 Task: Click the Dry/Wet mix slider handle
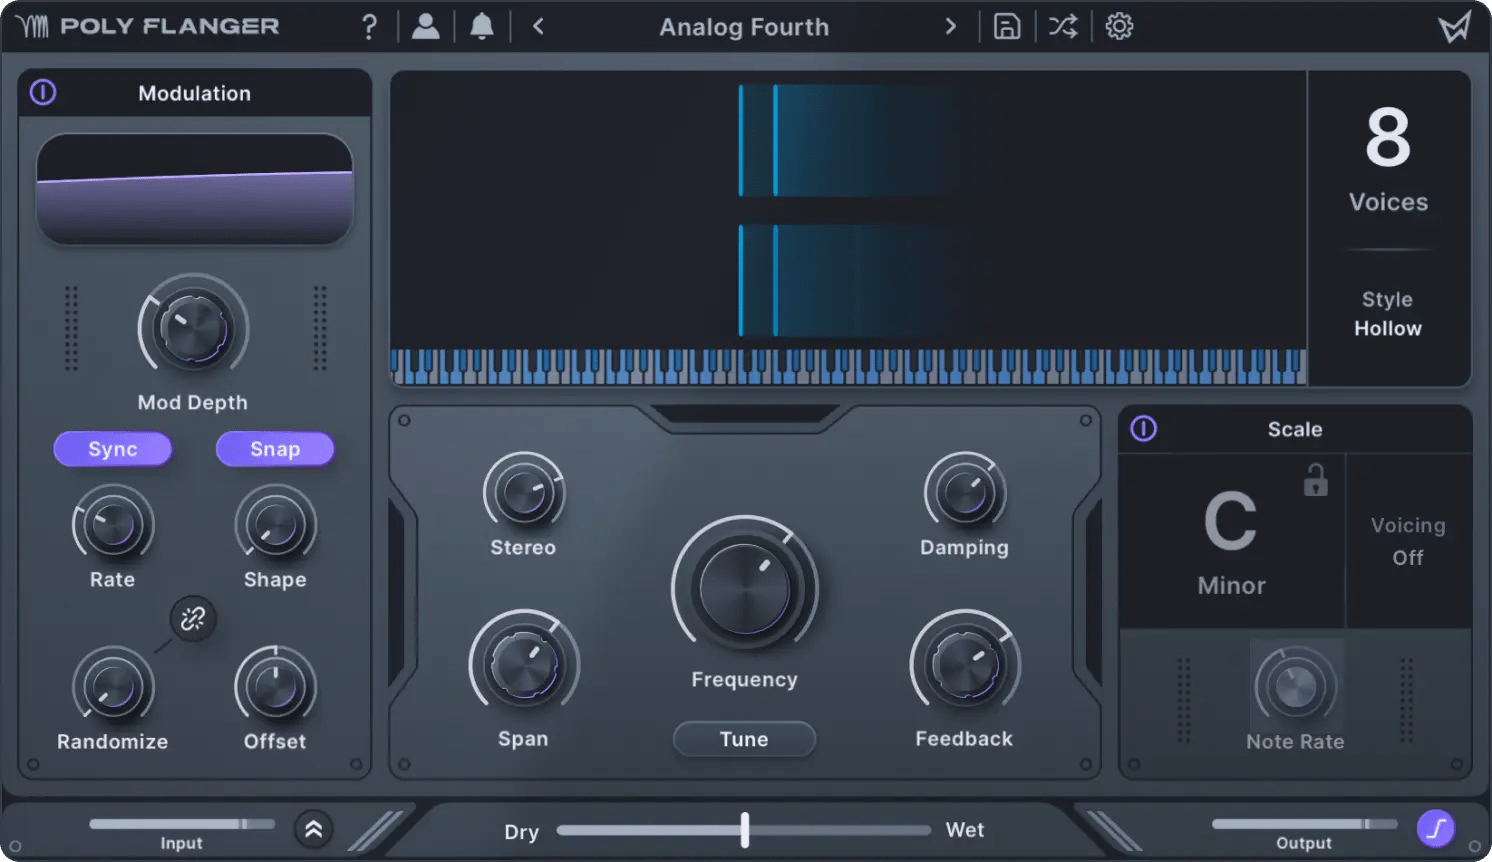(745, 829)
